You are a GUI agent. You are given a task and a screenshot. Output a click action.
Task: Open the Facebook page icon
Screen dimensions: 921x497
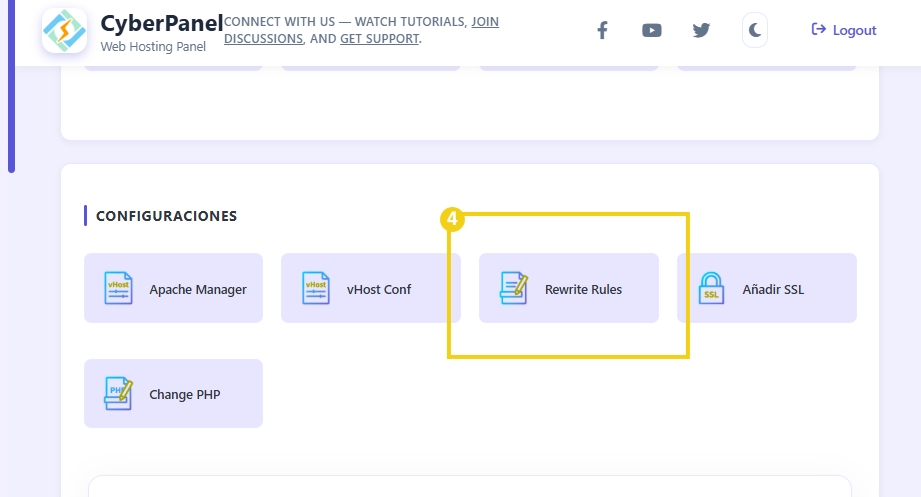[602, 30]
